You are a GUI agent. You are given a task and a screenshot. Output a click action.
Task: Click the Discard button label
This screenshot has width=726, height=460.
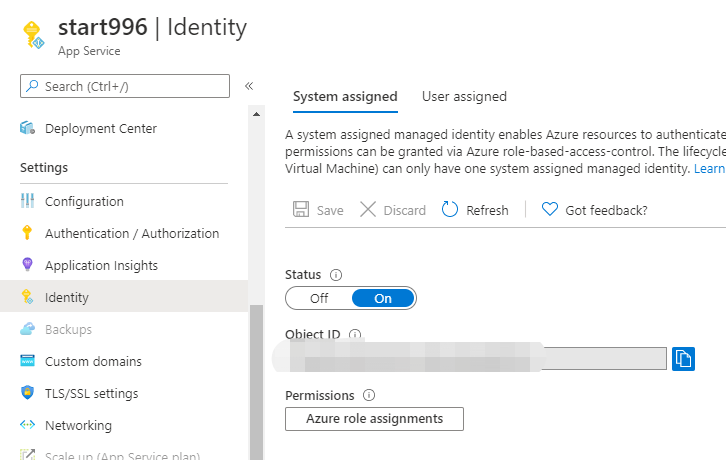[x=404, y=210]
